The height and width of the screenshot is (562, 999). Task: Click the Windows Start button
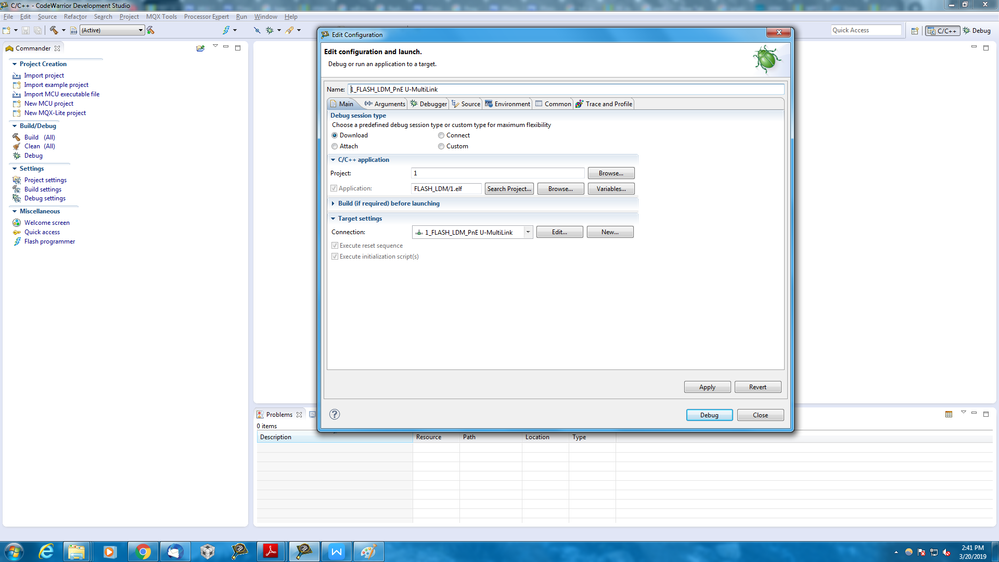coord(13,552)
